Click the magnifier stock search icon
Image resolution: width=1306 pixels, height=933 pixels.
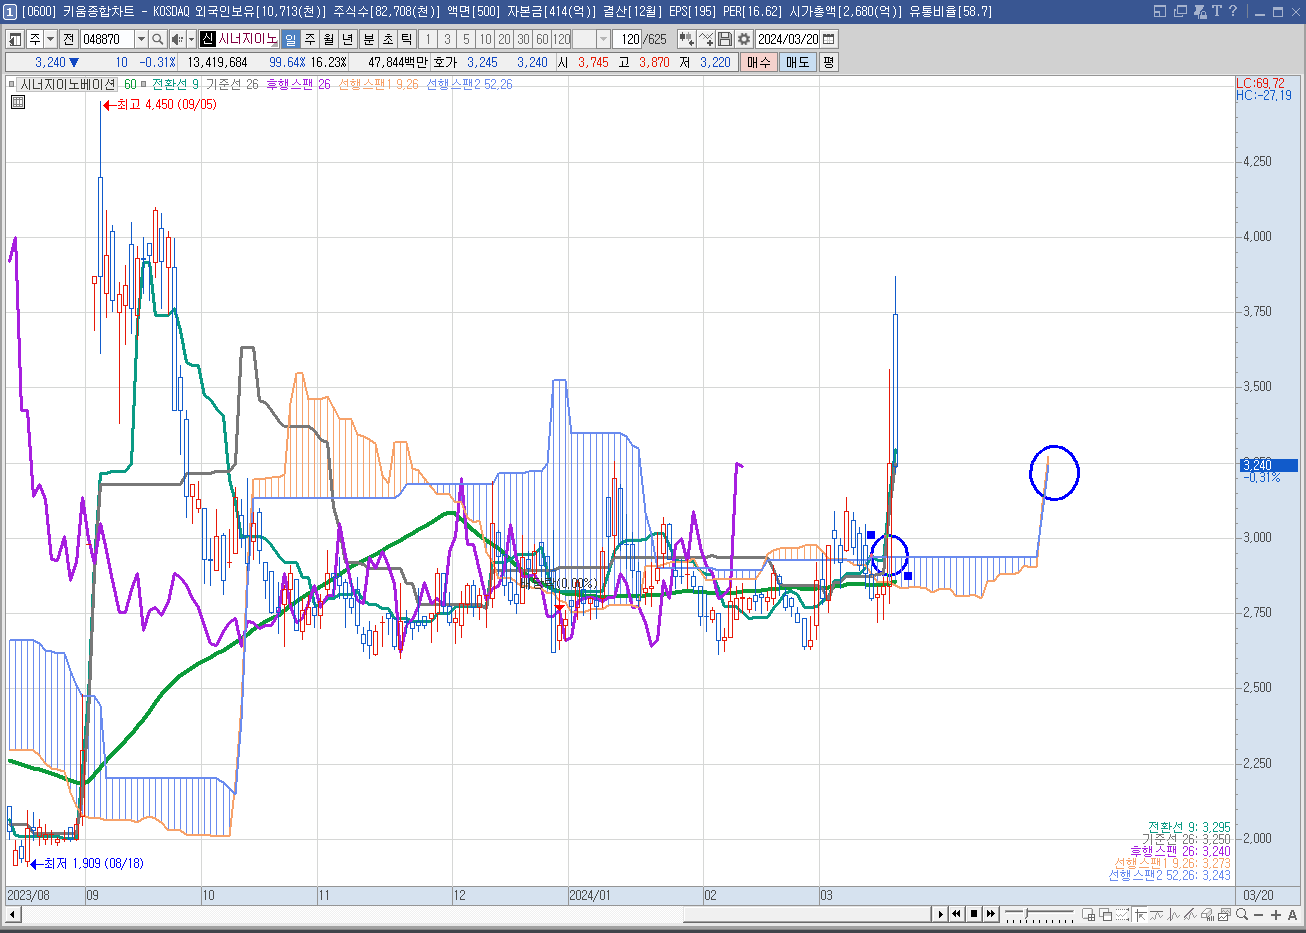[158, 39]
